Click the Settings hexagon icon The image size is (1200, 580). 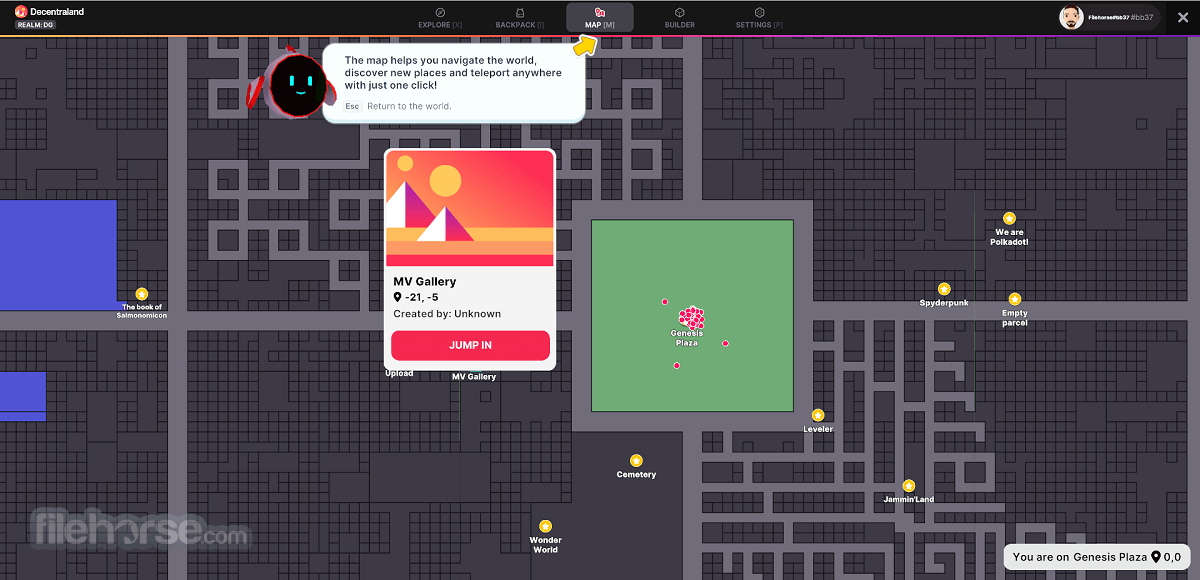[x=760, y=12]
